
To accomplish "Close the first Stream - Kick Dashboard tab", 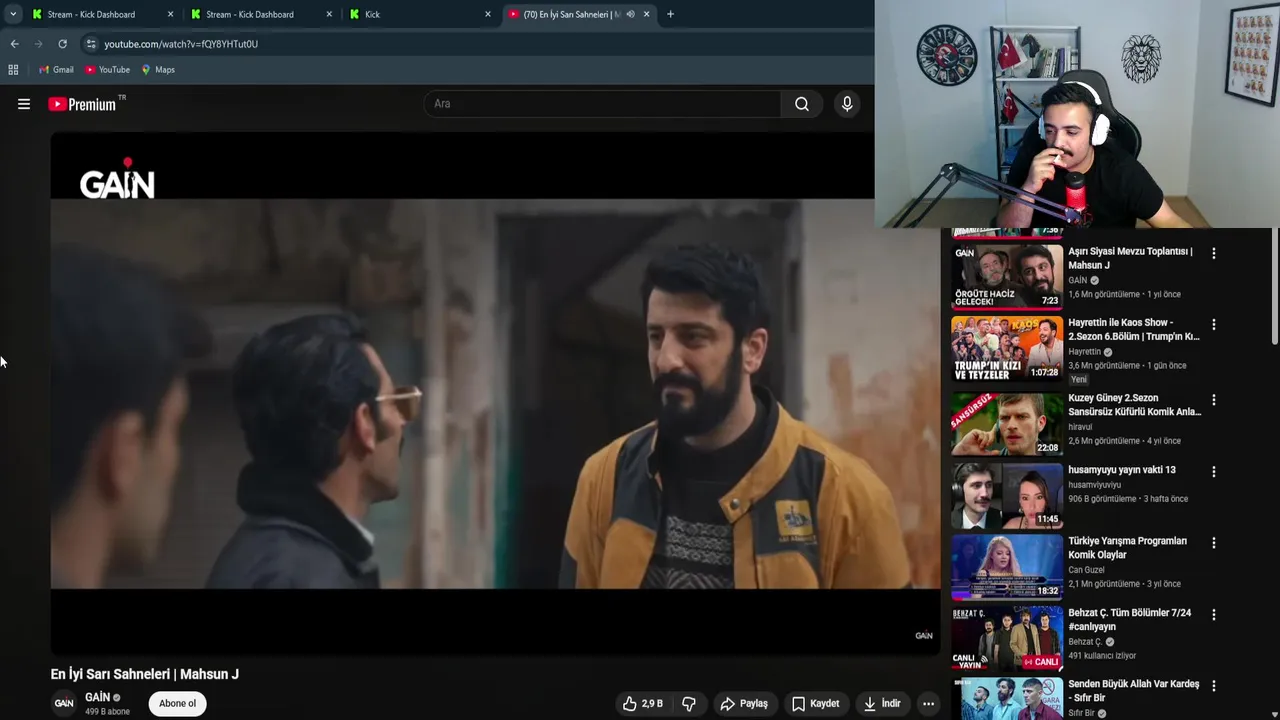I will point(171,14).
